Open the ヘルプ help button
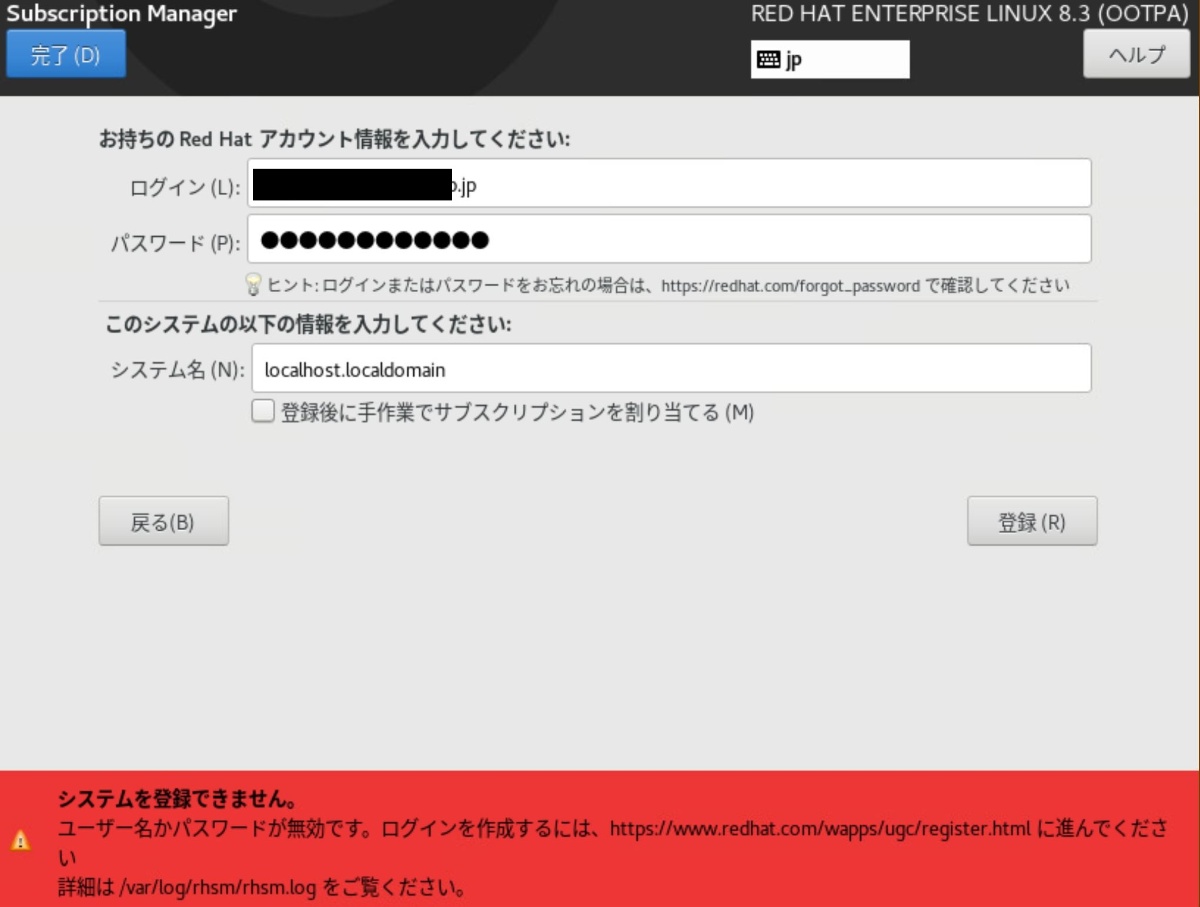The height and width of the screenshot is (907, 1200). pyautogui.click(x=1137, y=54)
